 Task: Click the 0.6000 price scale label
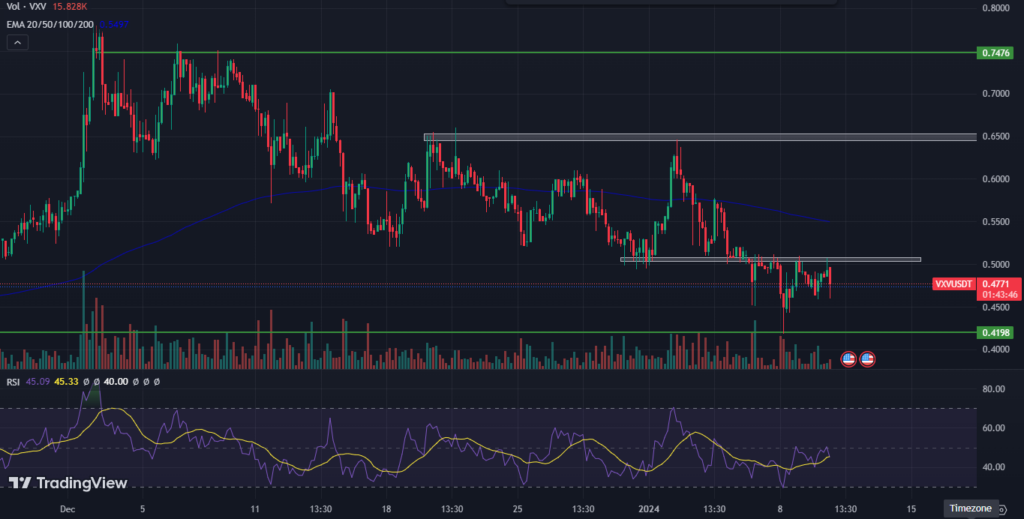[x=996, y=179]
